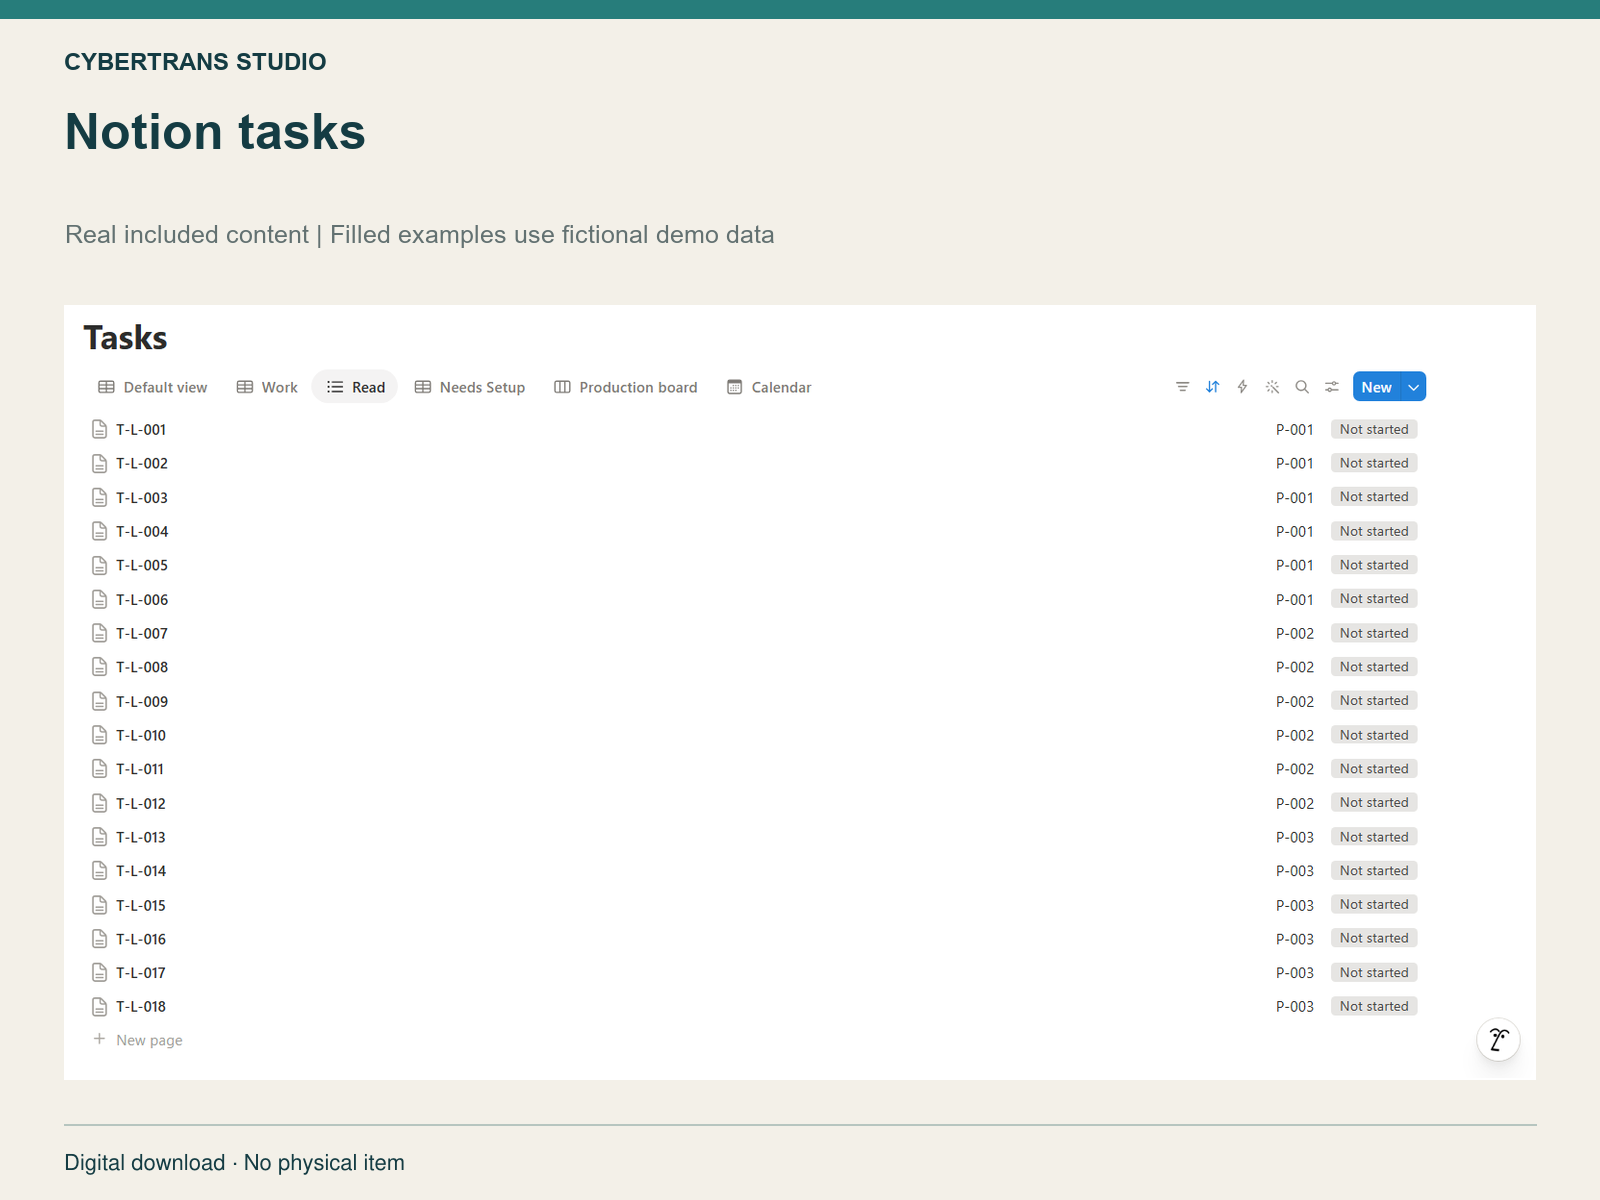The image size is (1600, 1200).
Task: Click the blue sort arrows icon
Action: 1212,387
